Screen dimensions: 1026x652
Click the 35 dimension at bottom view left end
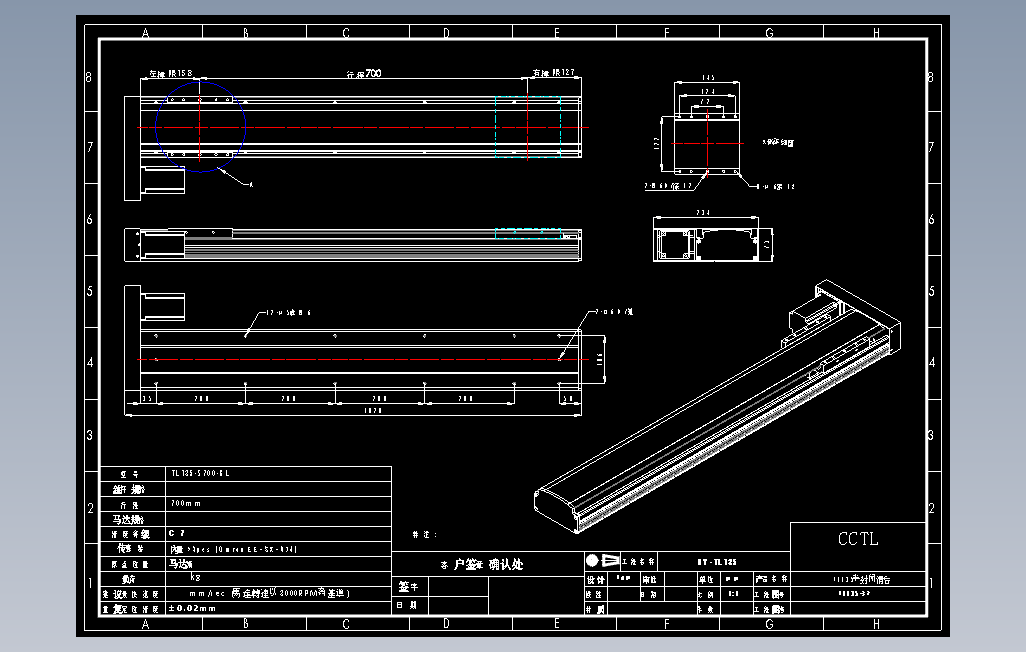[x=147, y=398]
